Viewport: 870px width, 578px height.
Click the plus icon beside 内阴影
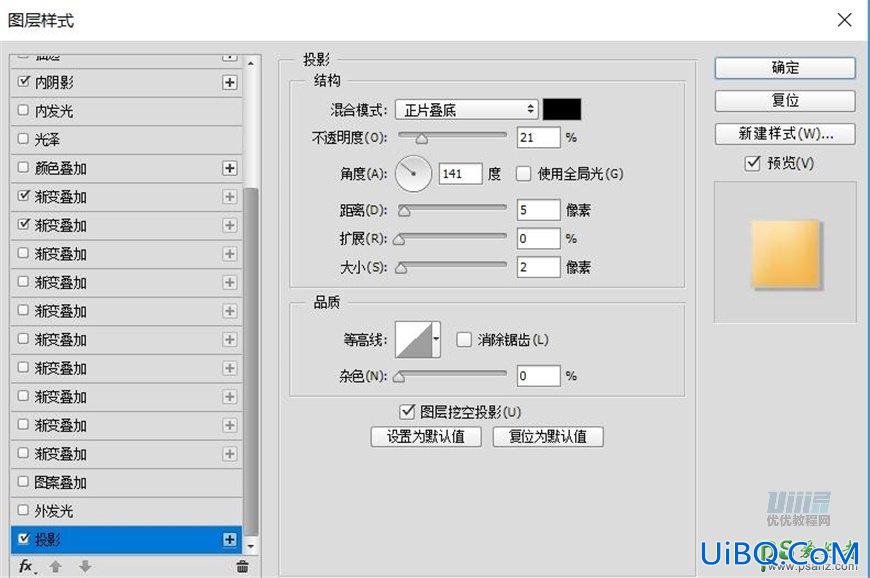click(x=230, y=83)
